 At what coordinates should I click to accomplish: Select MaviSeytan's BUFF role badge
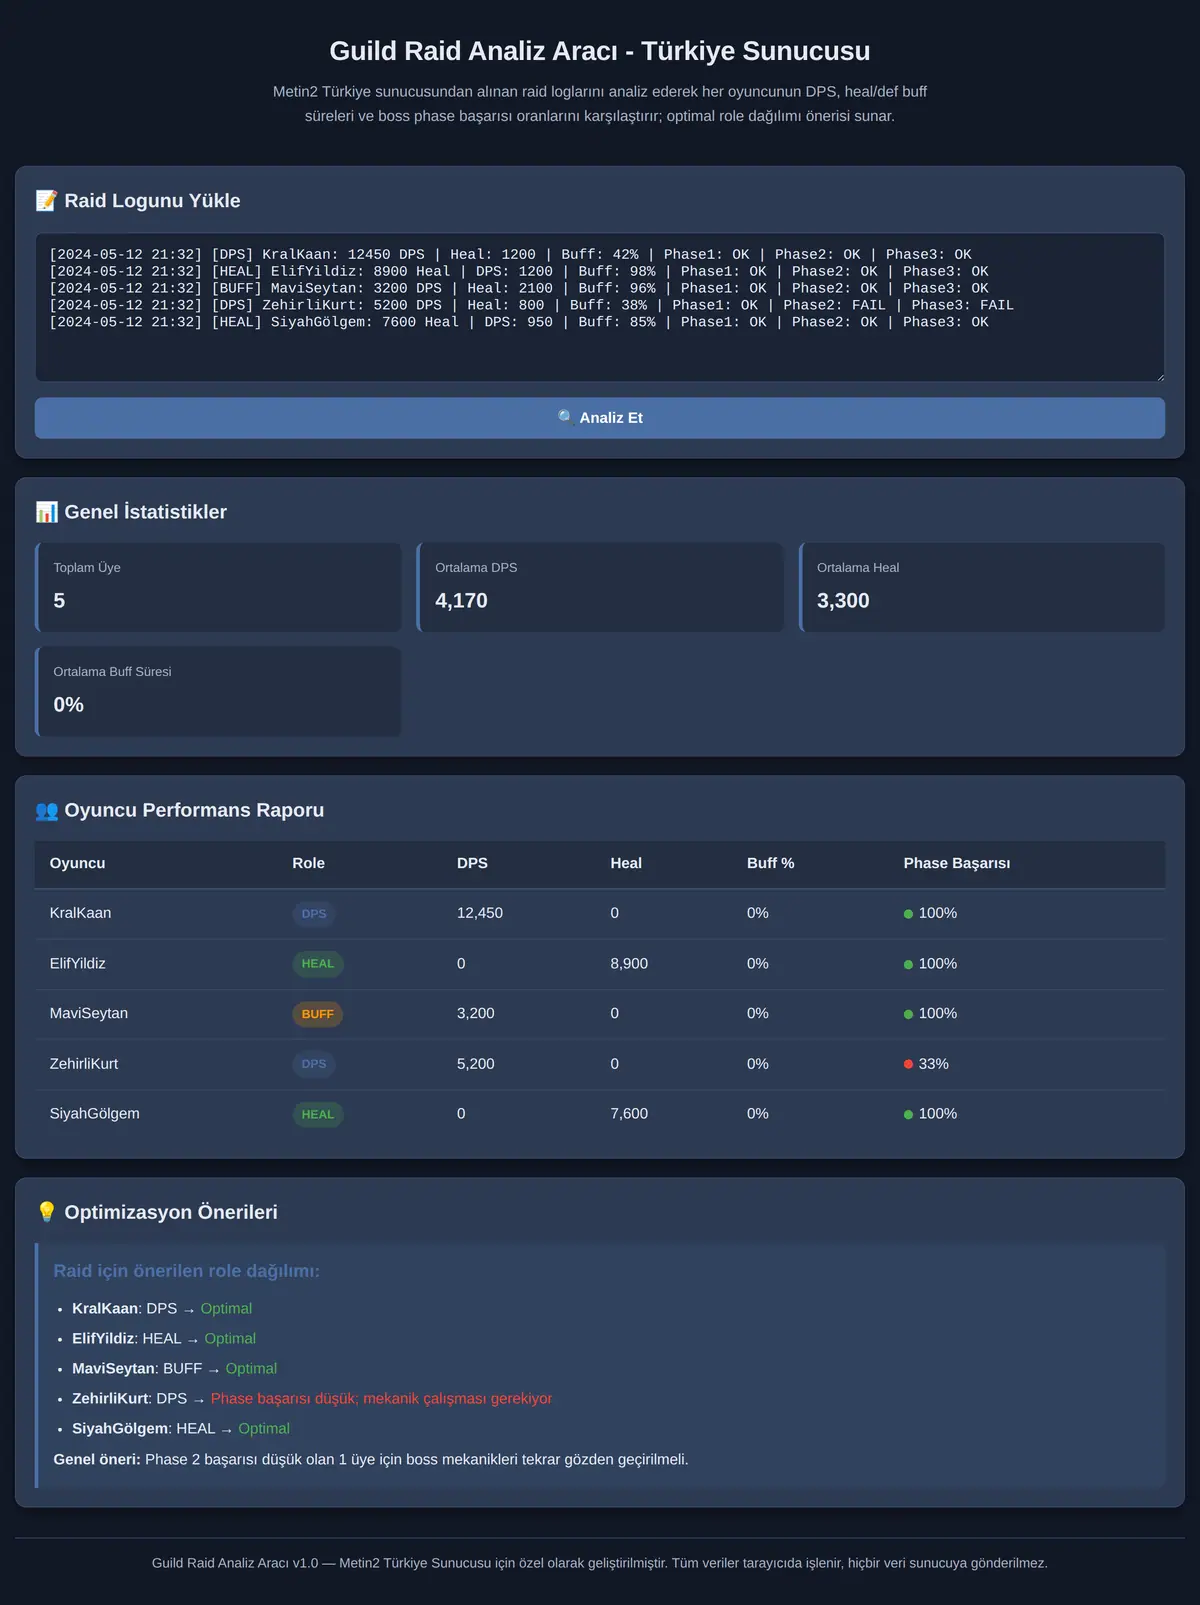pos(317,1014)
